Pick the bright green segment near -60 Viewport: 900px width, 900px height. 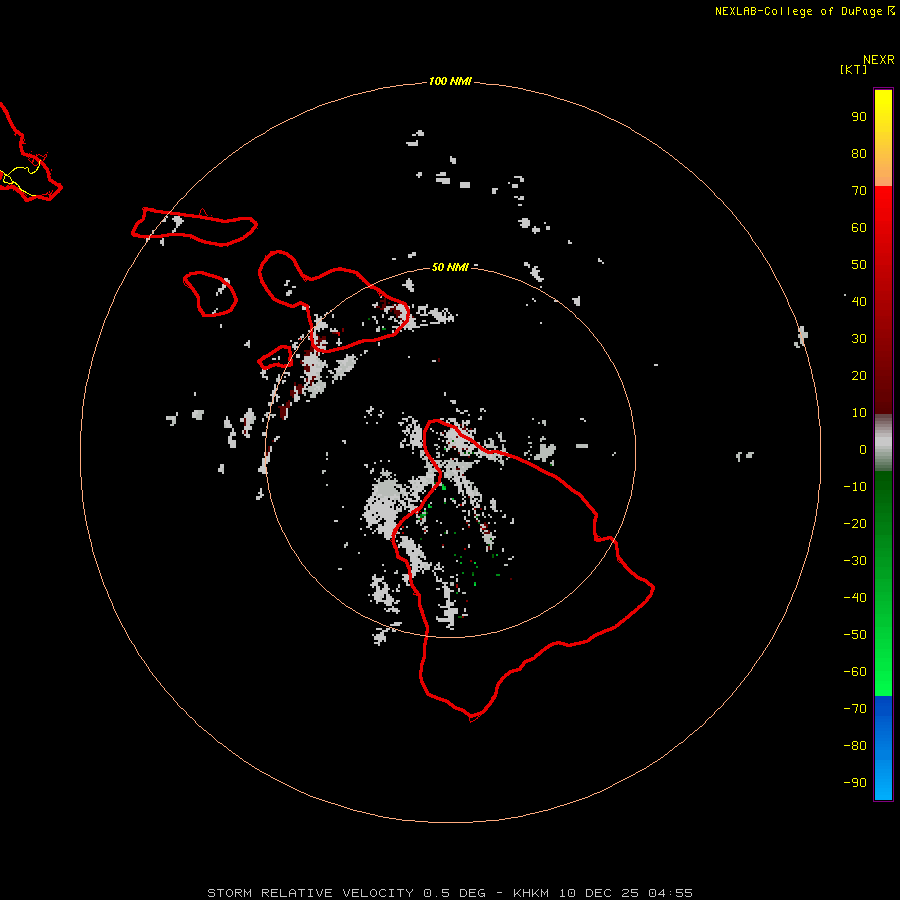(x=883, y=672)
